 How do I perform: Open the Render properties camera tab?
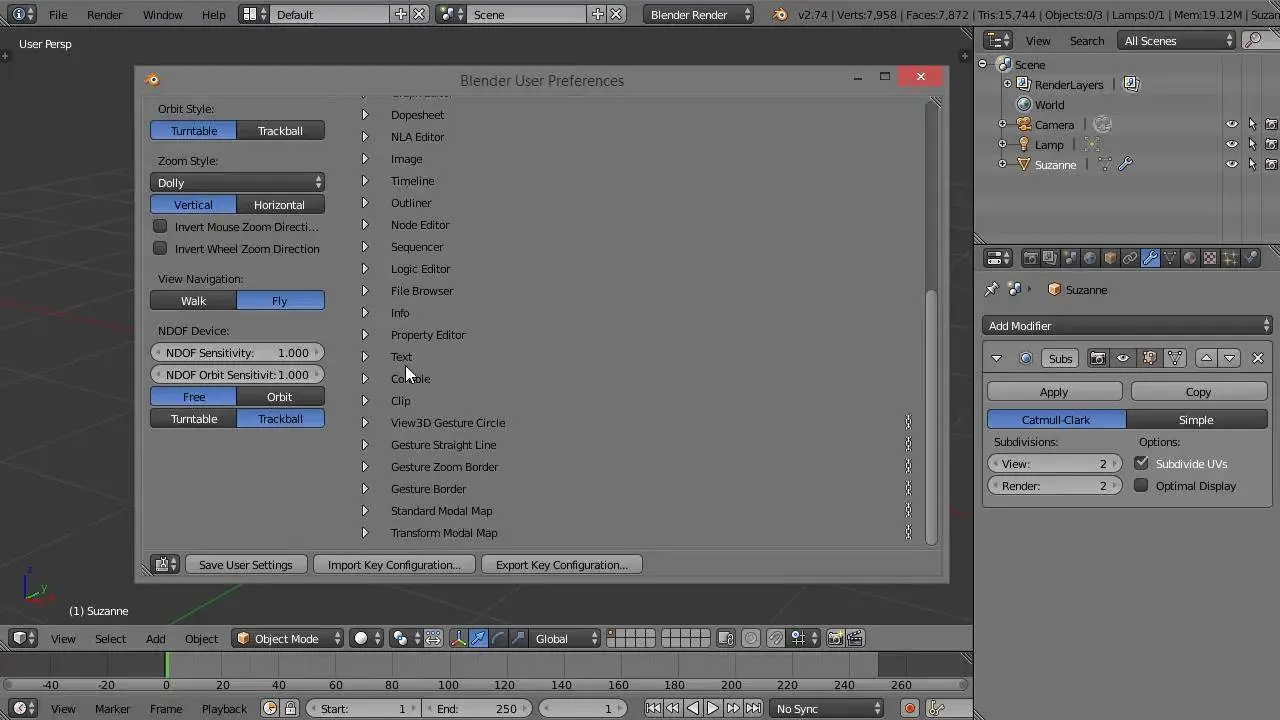1030,258
